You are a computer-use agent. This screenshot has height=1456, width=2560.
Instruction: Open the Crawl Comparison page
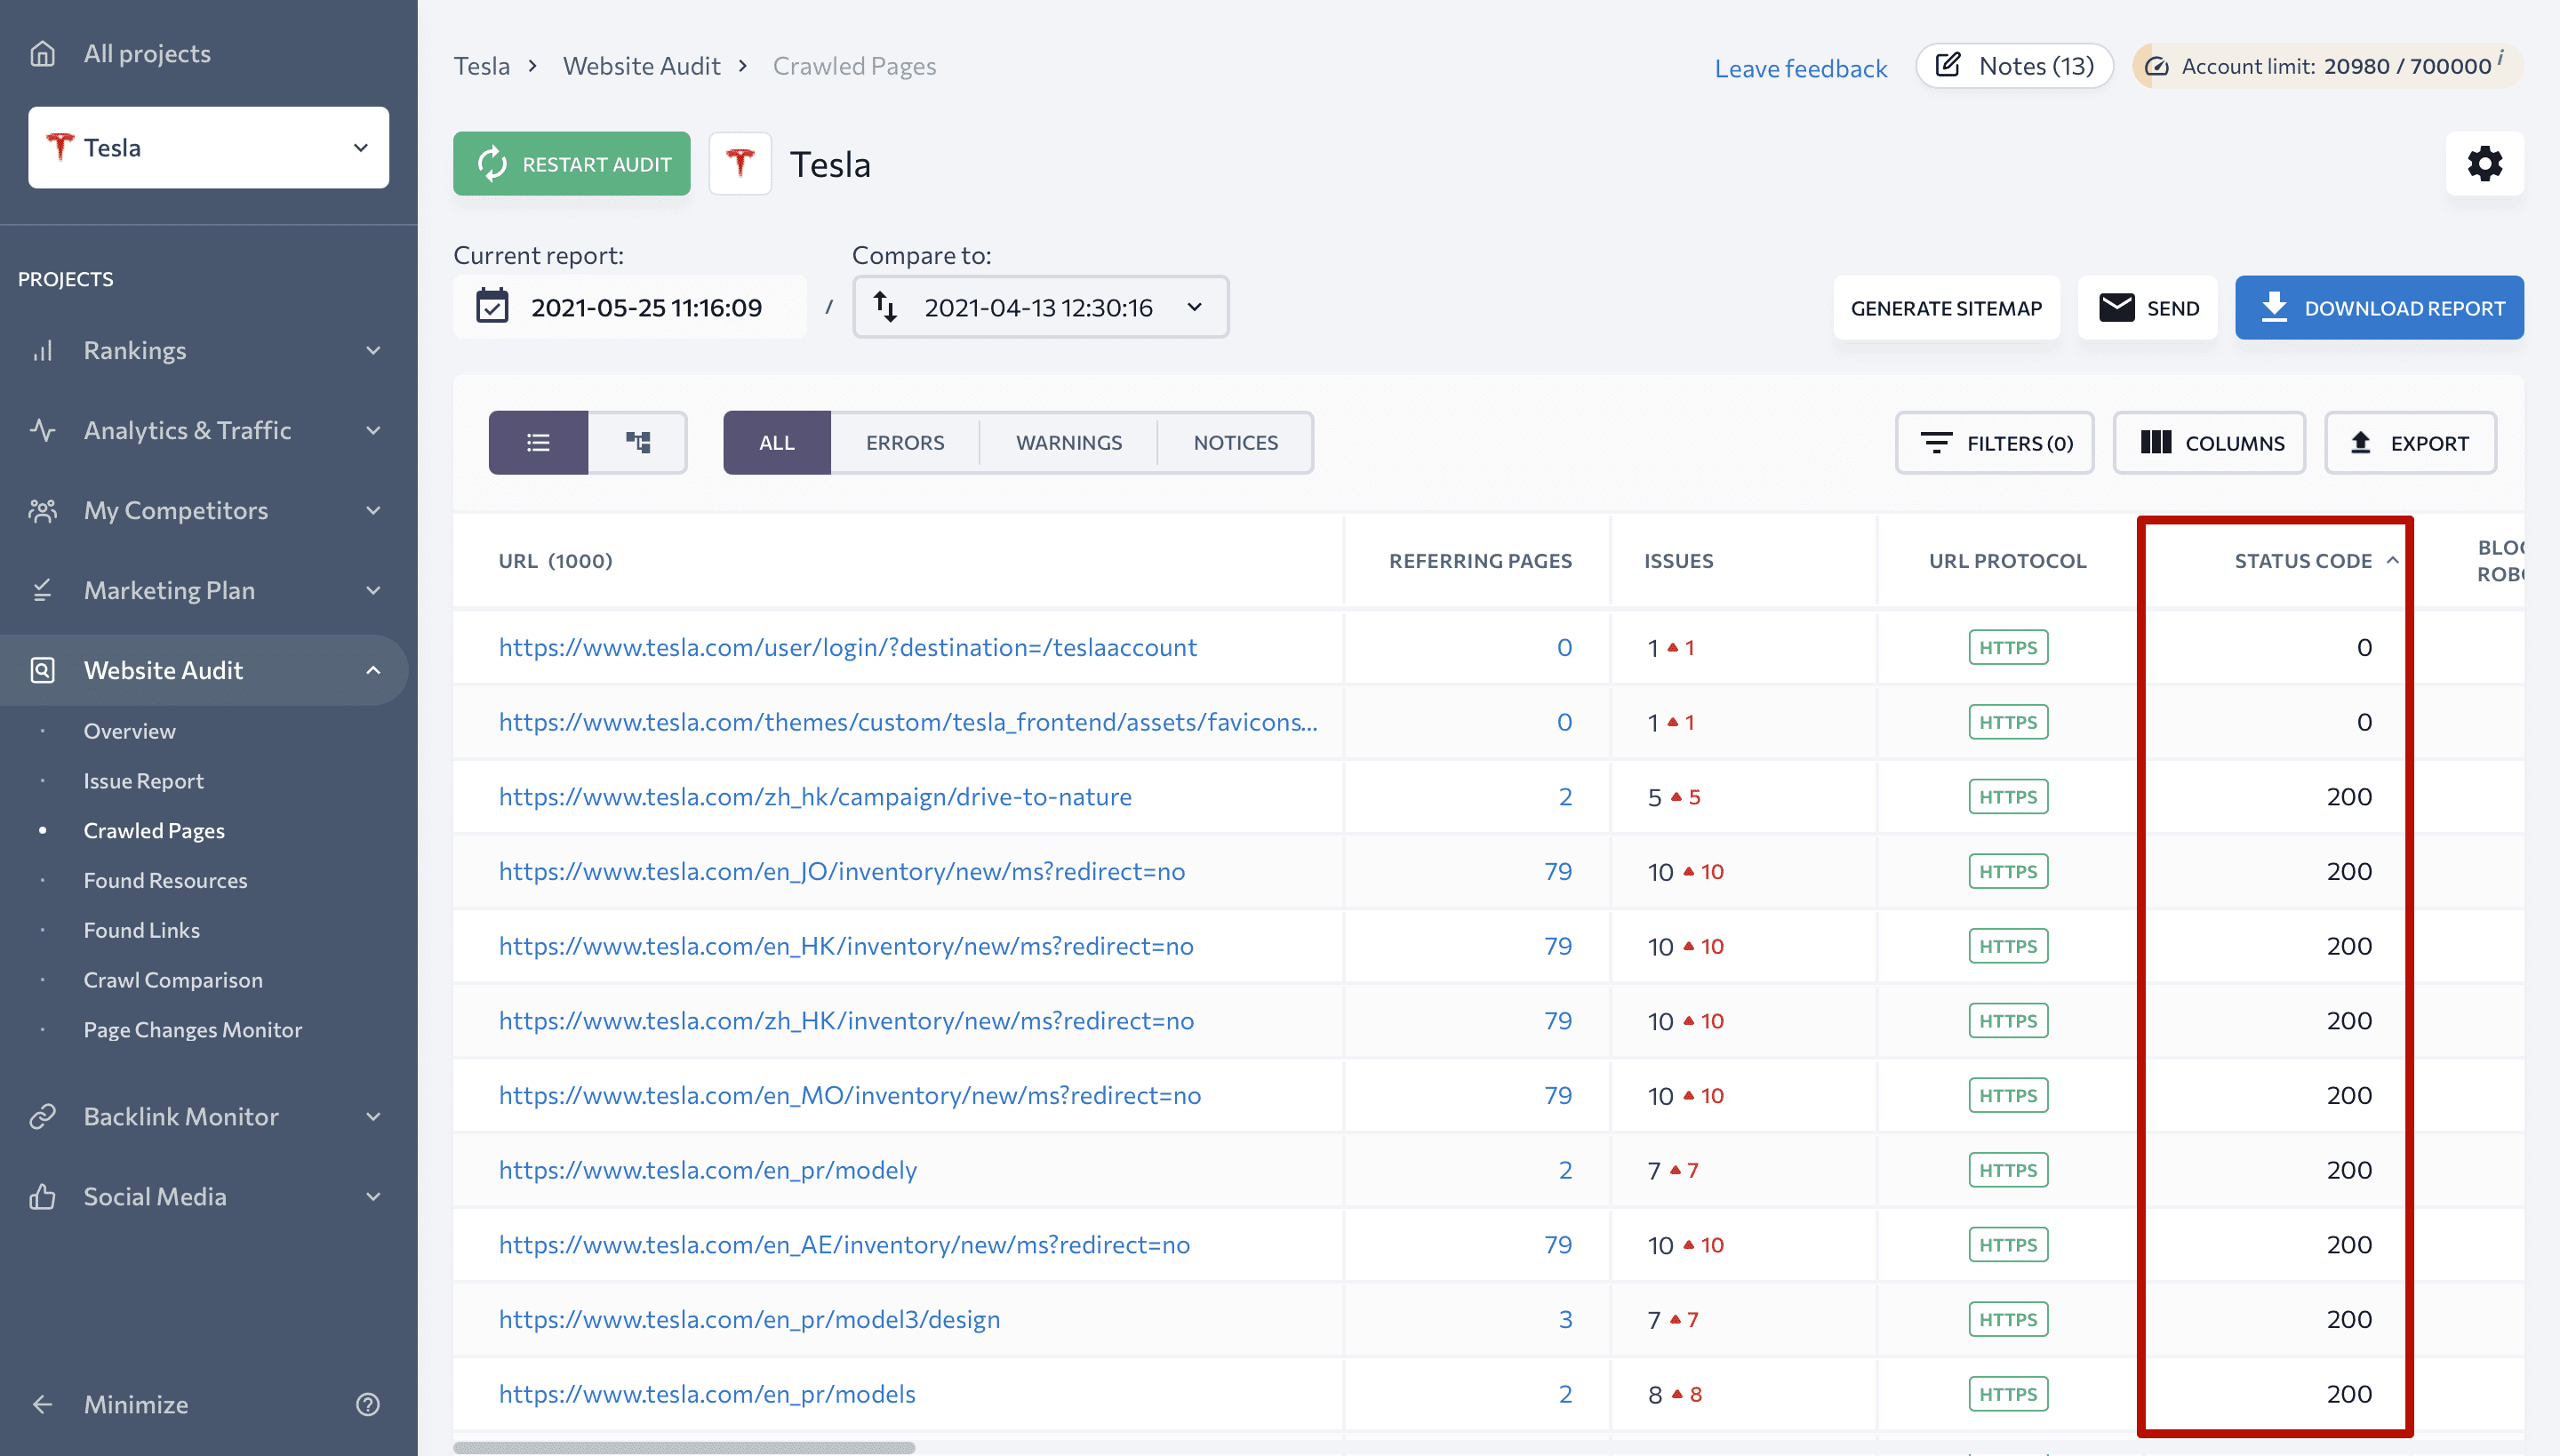click(173, 980)
